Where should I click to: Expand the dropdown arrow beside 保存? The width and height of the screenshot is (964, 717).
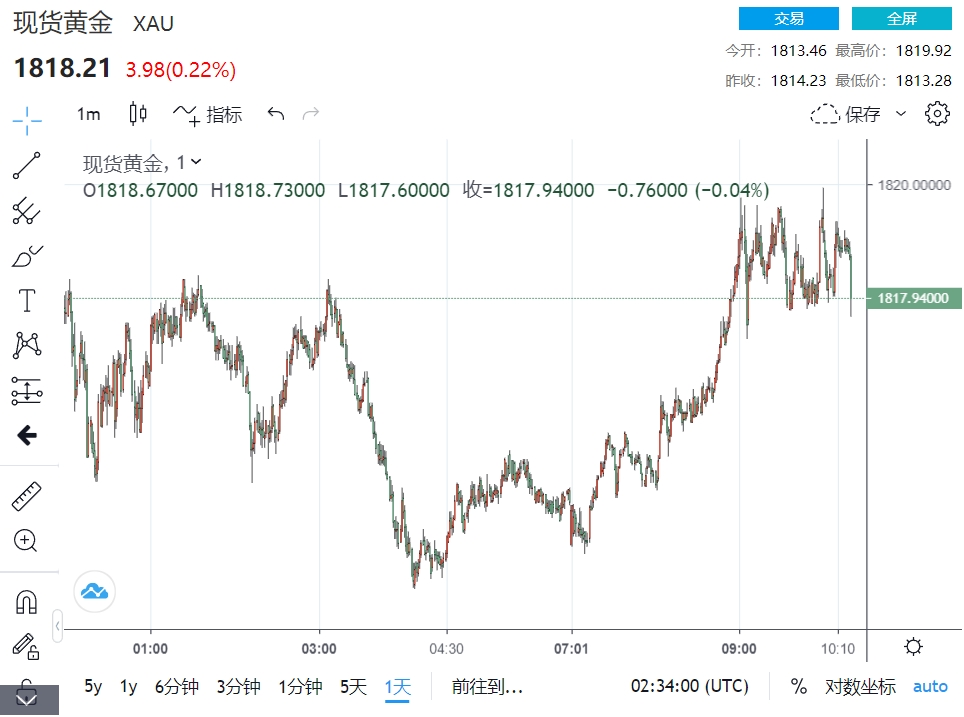(x=901, y=114)
